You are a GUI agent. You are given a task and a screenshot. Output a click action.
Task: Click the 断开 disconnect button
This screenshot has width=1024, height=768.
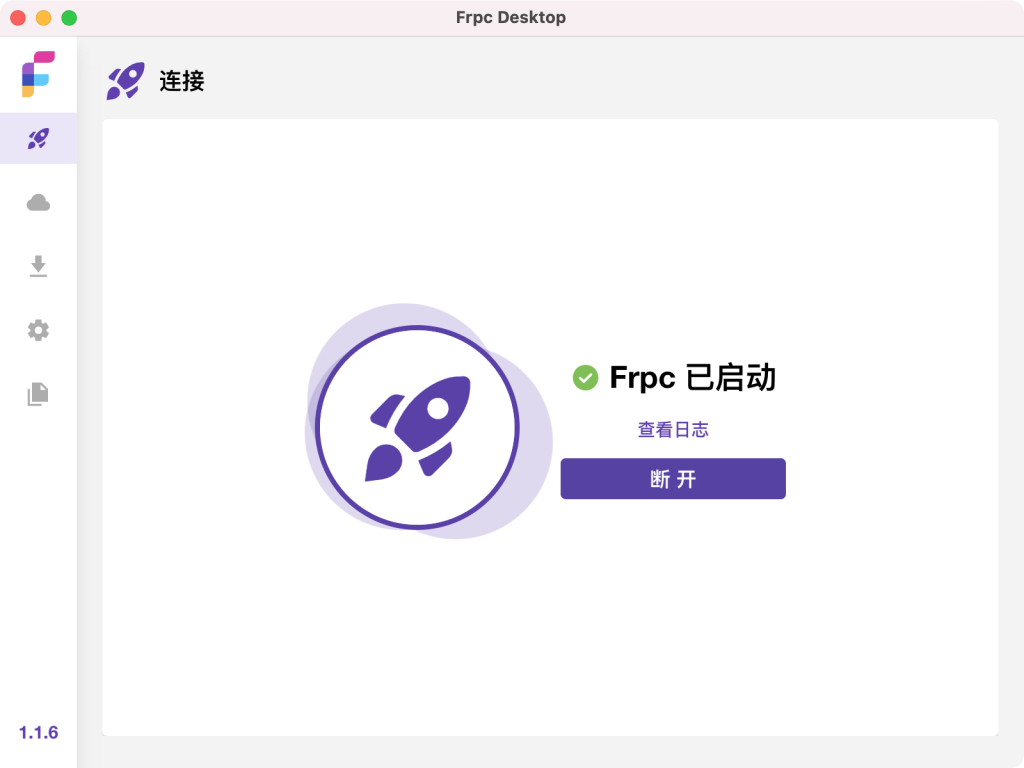673,479
